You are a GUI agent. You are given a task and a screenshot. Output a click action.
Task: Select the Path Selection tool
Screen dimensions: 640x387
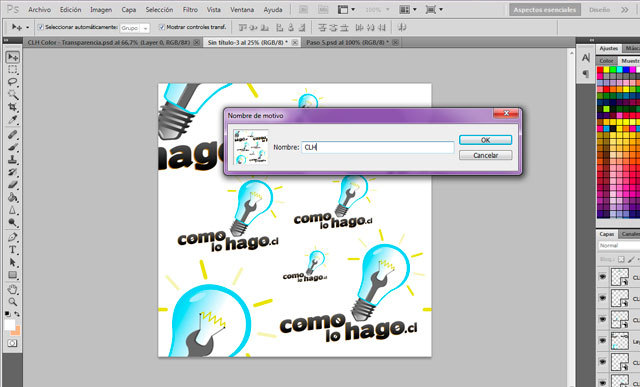tap(13, 262)
